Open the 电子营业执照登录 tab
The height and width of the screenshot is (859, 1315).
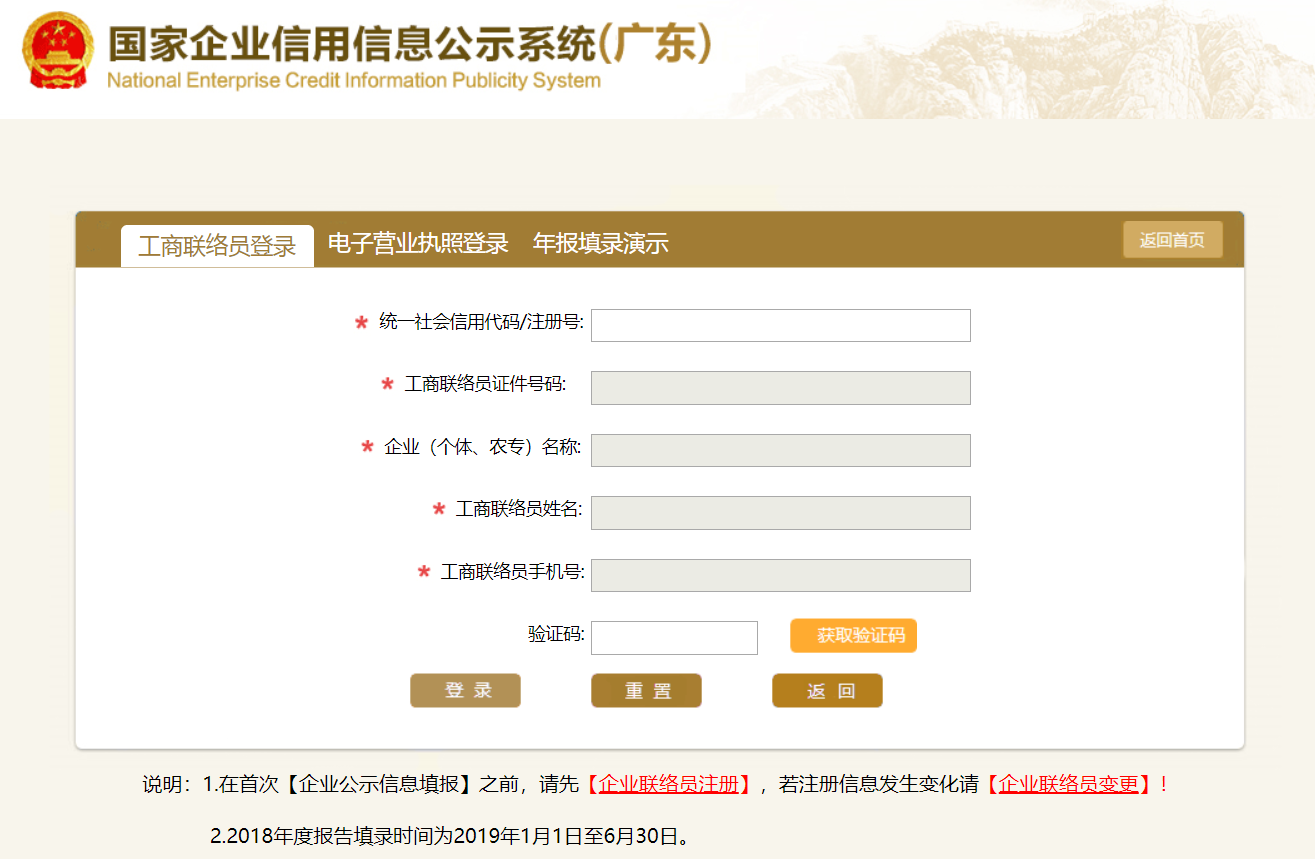418,243
